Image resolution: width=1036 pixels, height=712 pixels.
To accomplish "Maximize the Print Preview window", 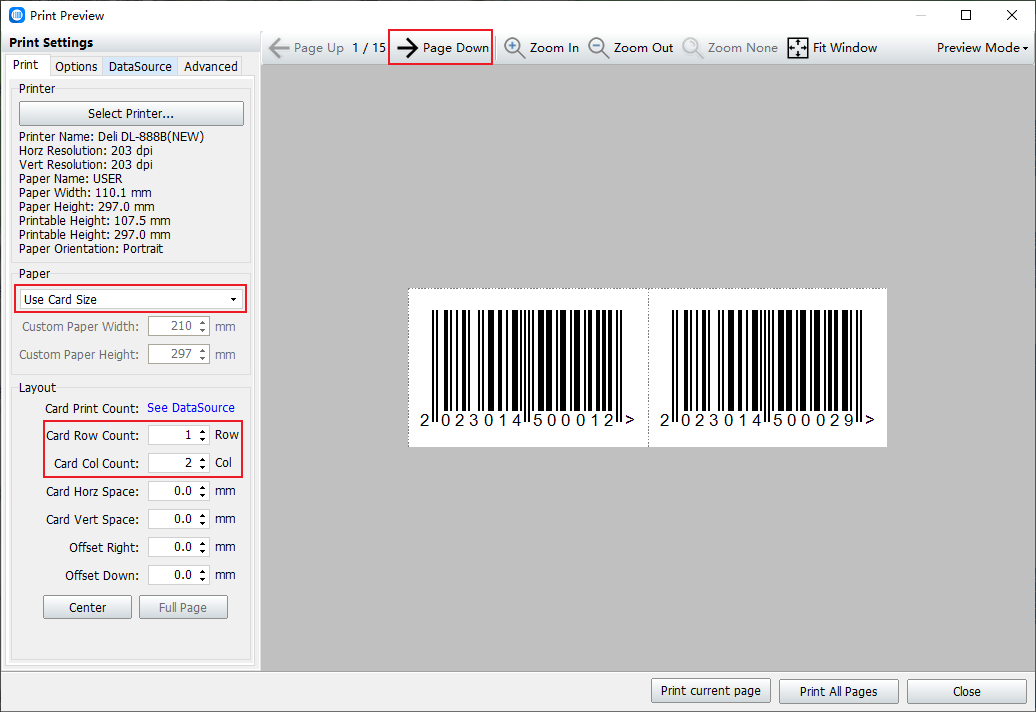I will pyautogui.click(x=966, y=15).
